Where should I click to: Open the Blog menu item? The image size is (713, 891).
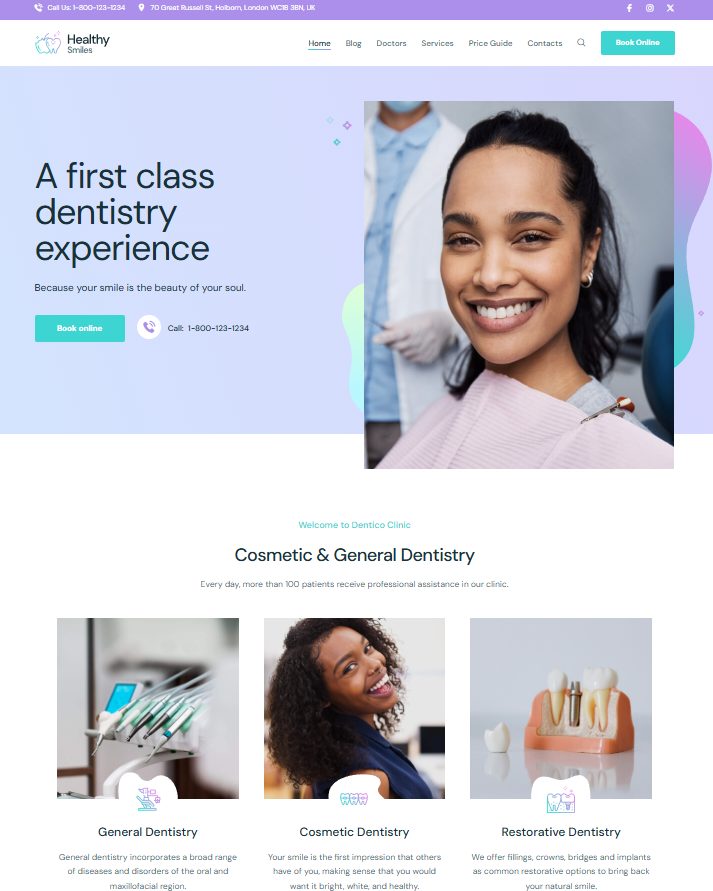(353, 43)
